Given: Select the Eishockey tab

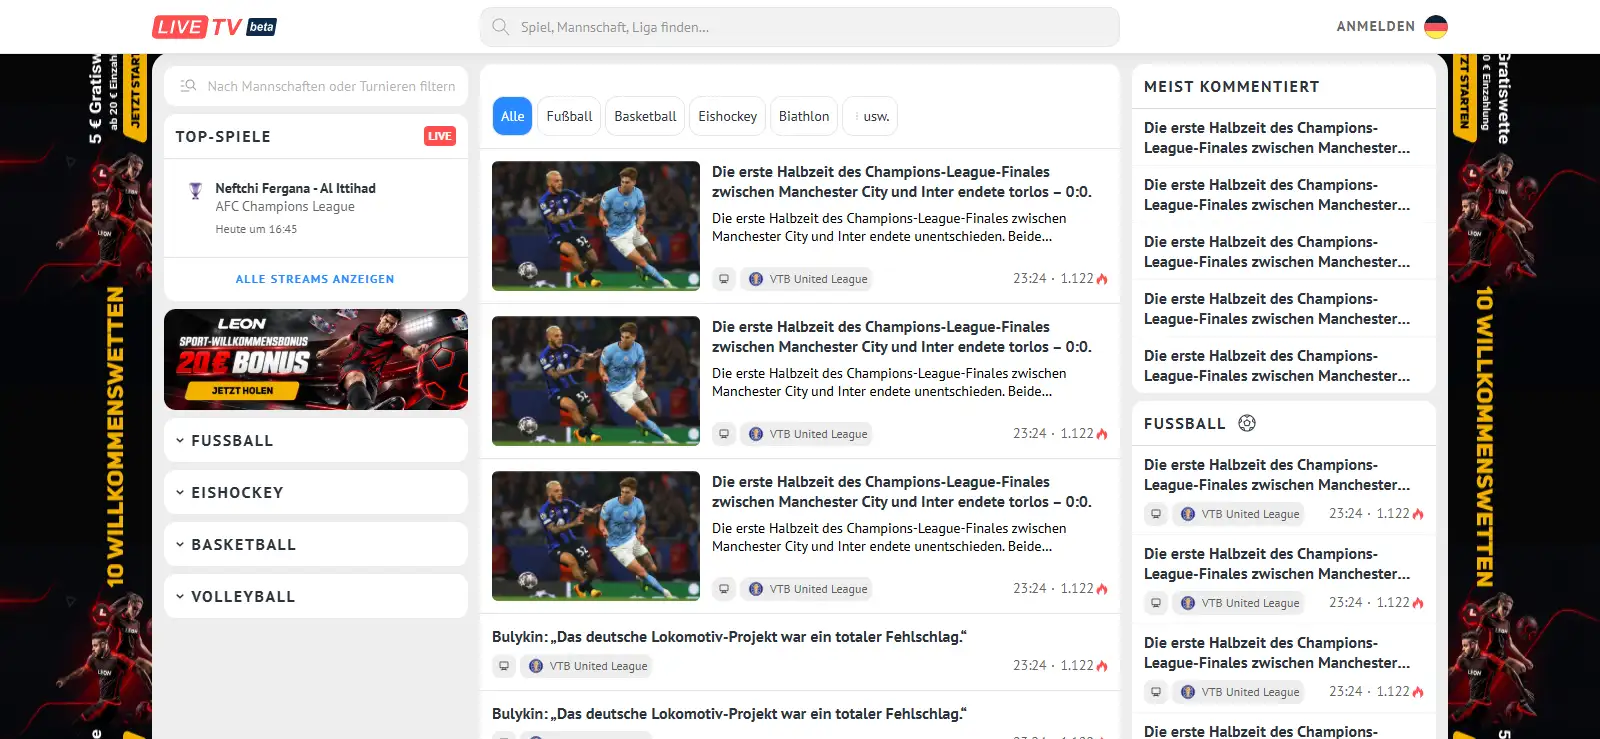Looking at the screenshot, I should [728, 116].
